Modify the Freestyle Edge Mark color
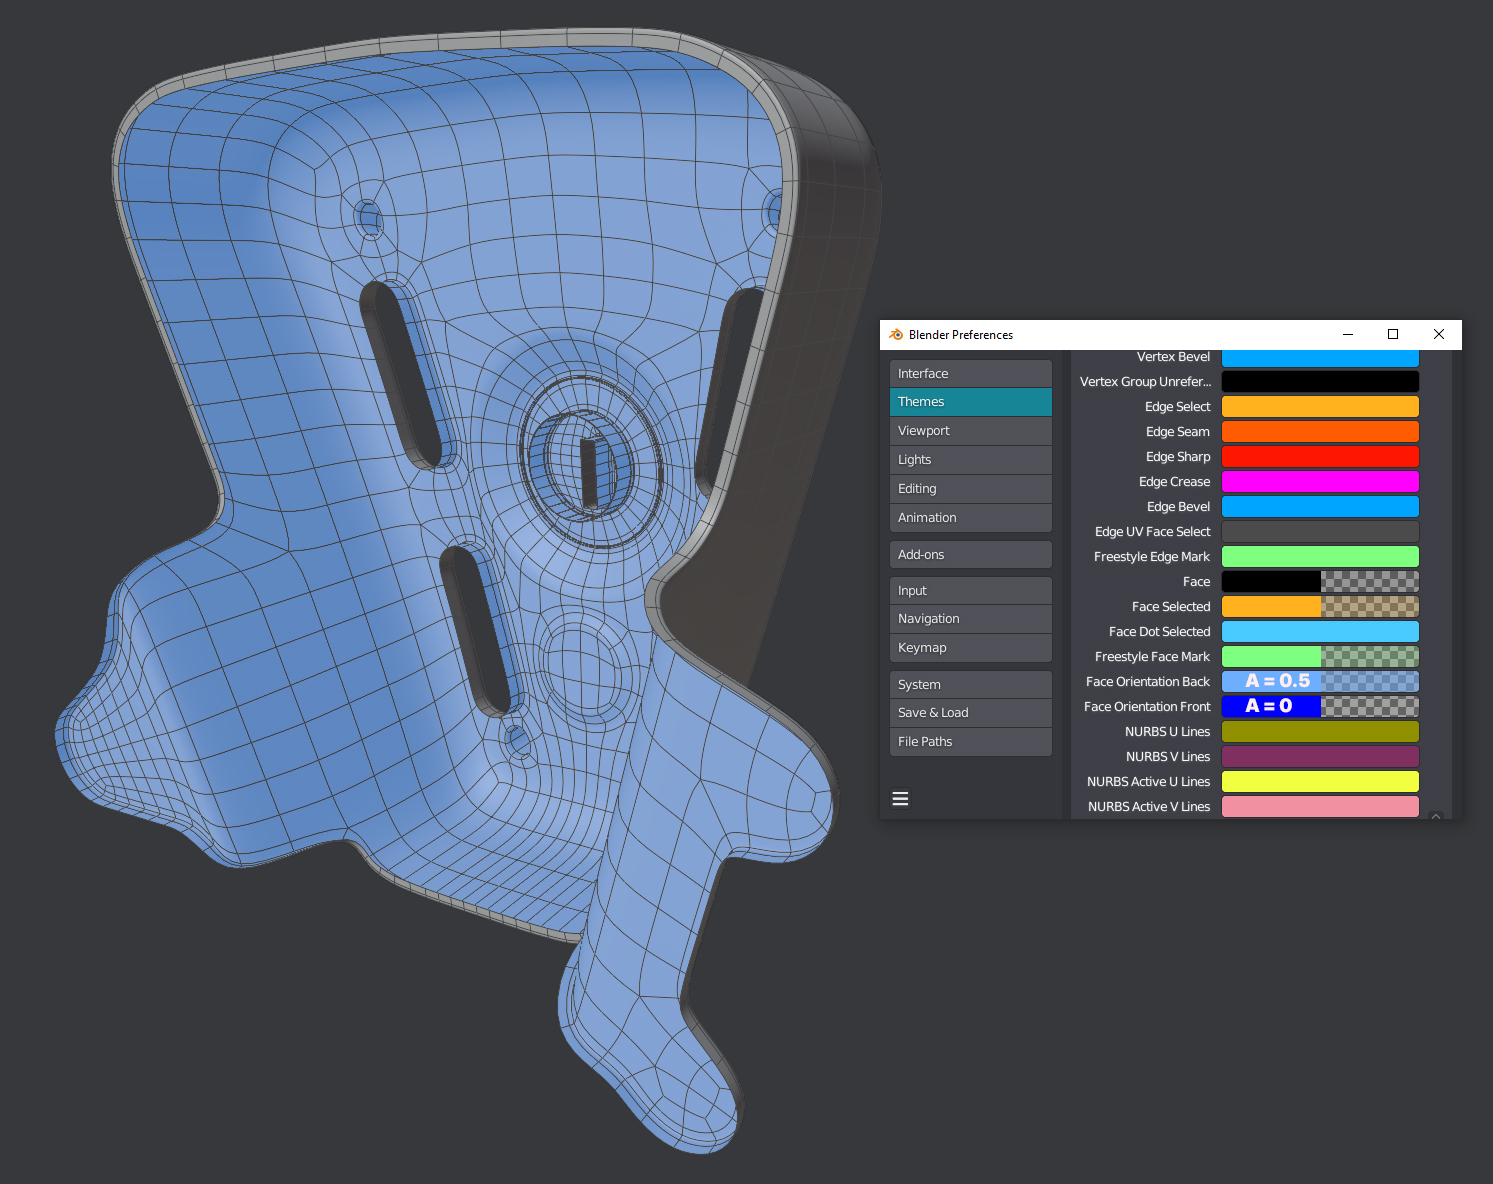The width and height of the screenshot is (1493, 1184). click(x=1319, y=556)
